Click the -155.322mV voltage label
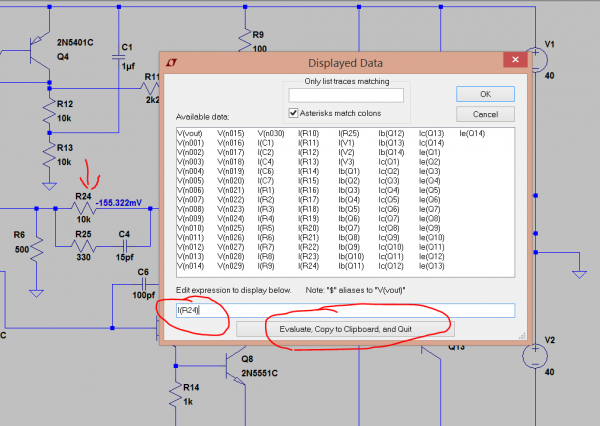Screen dimensions: 600x426 click(x=119, y=203)
